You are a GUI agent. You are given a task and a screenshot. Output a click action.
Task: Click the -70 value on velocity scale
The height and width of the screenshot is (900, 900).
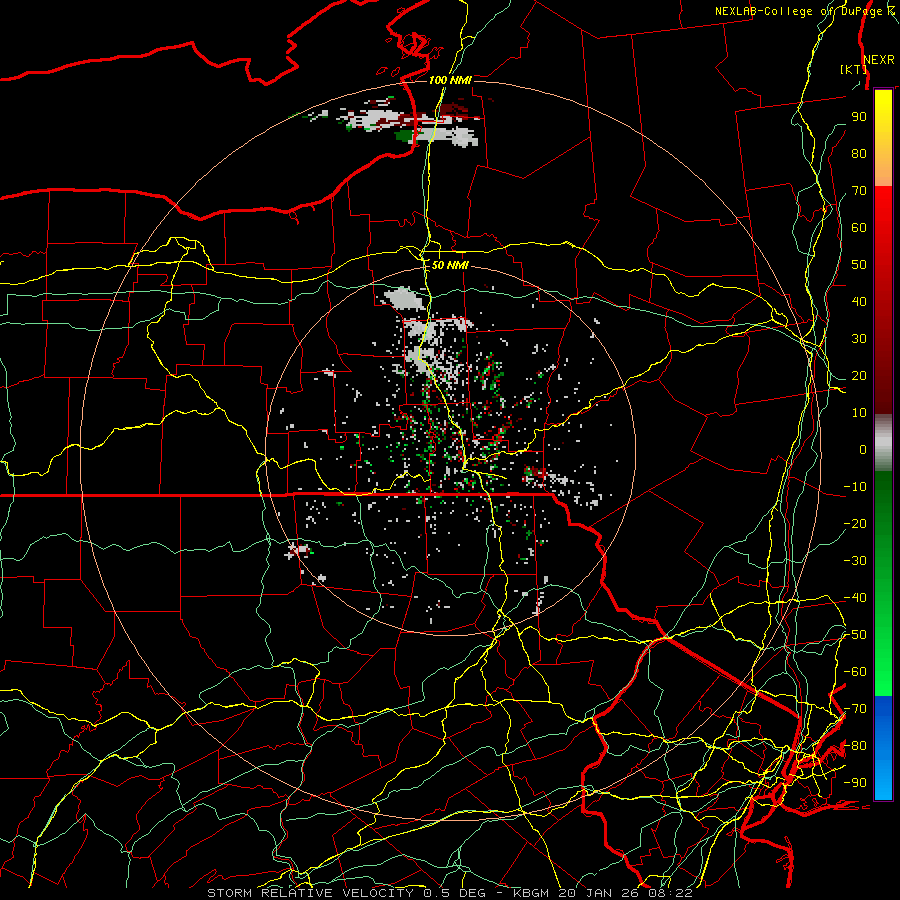coord(855,709)
